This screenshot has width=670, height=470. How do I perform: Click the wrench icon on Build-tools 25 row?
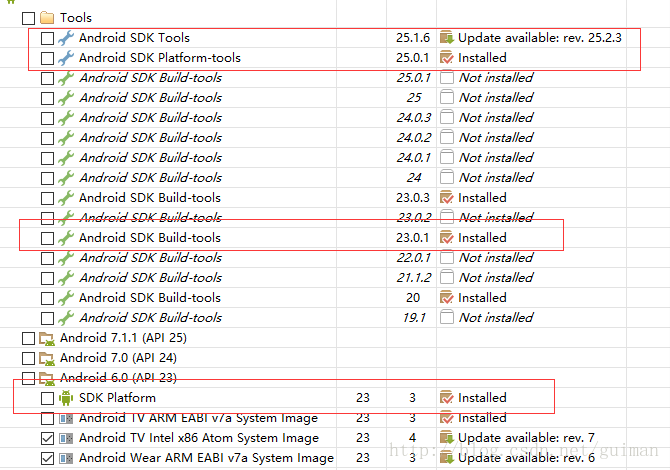66,98
